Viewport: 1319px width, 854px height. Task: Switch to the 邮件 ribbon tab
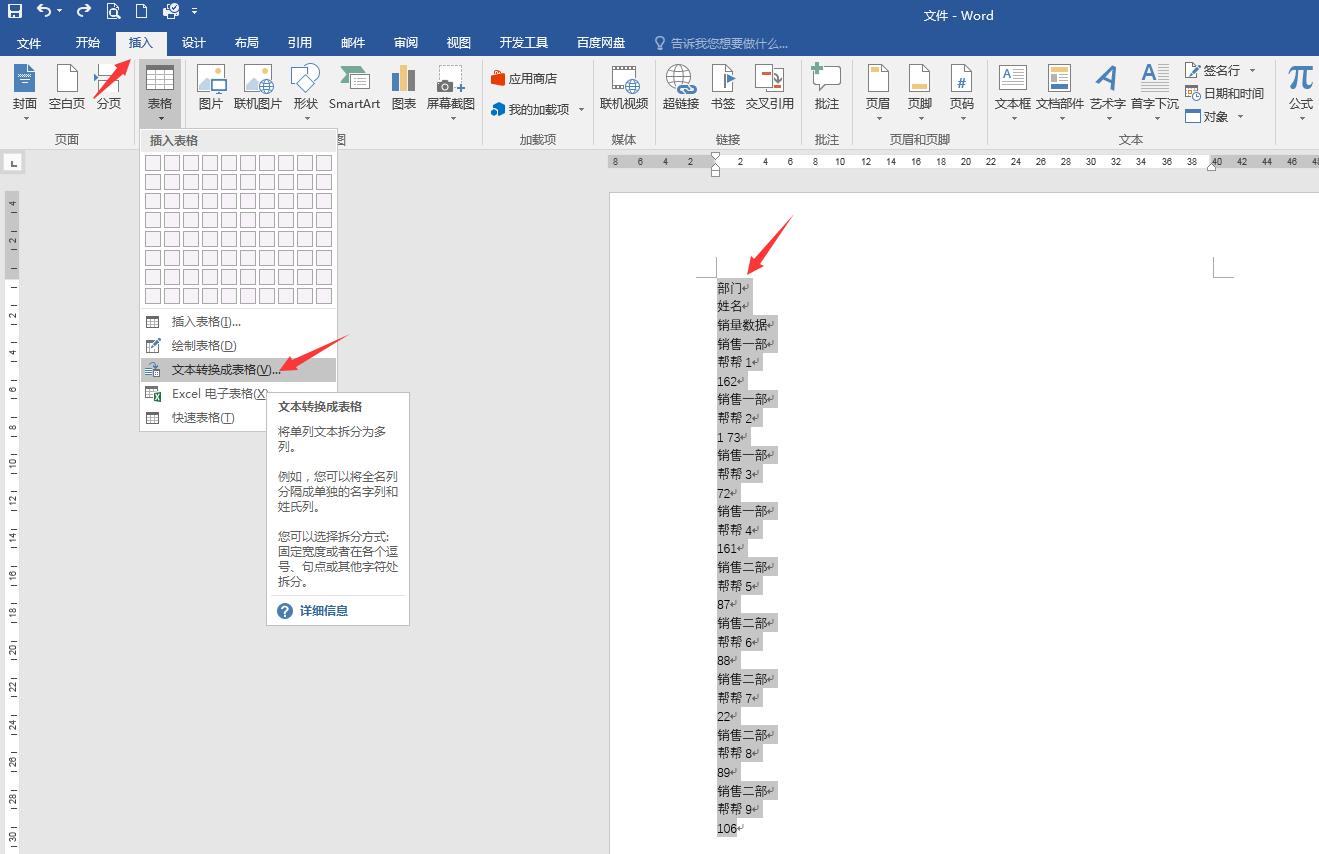coord(352,42)
